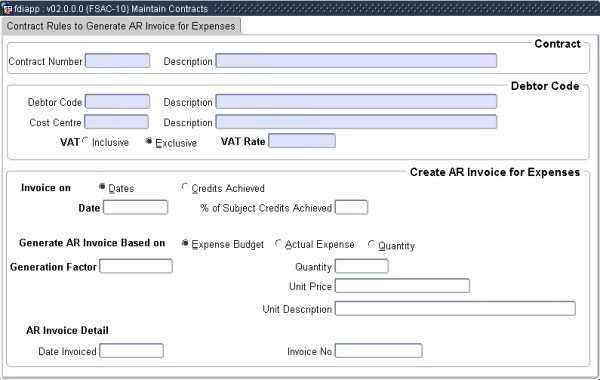
Task: Click the Quantity input box
Action: tap(362, 266)
